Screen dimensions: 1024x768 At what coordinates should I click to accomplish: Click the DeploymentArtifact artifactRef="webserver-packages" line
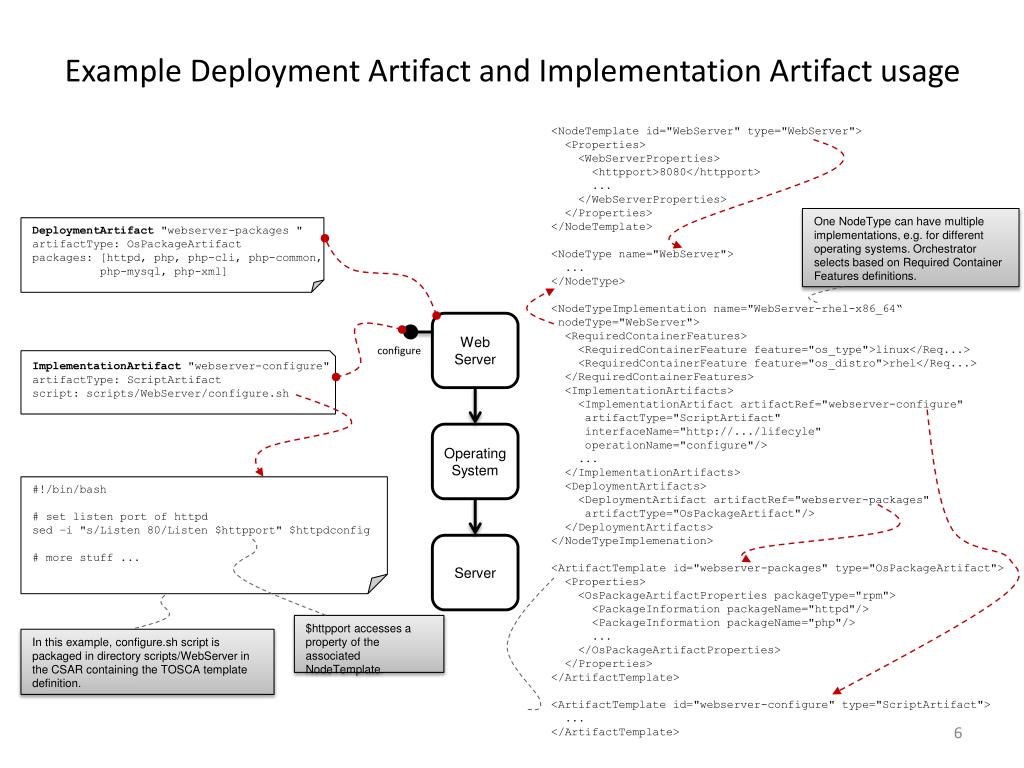tap(754, 500)
